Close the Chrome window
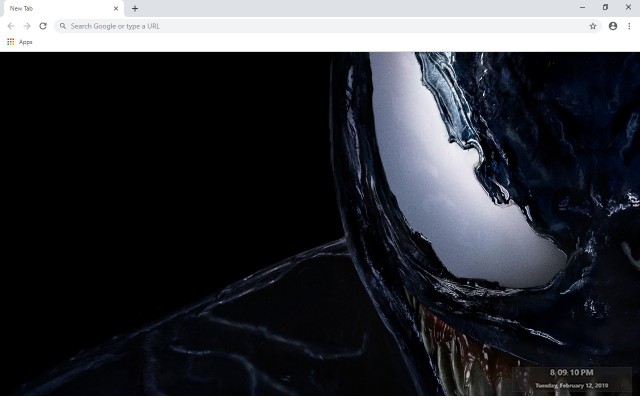The width and height of the screenshot is (640, 400). click(x=628, y=7)
